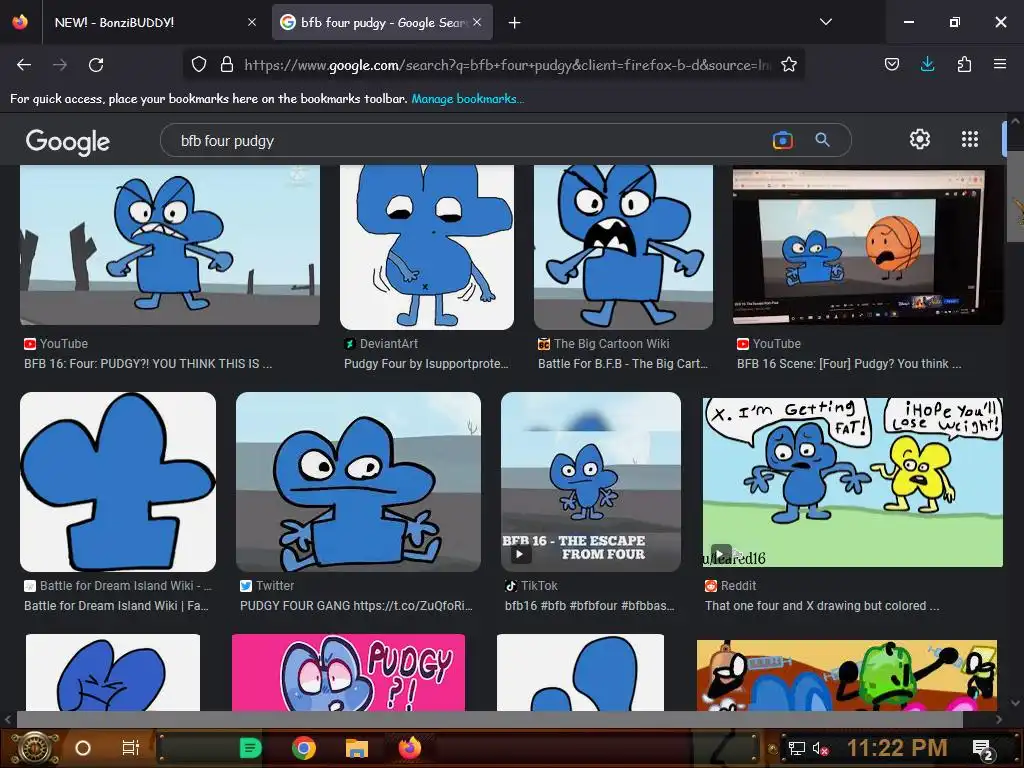
Task: Open Google apps grid
Action: (x=970, y=139)
